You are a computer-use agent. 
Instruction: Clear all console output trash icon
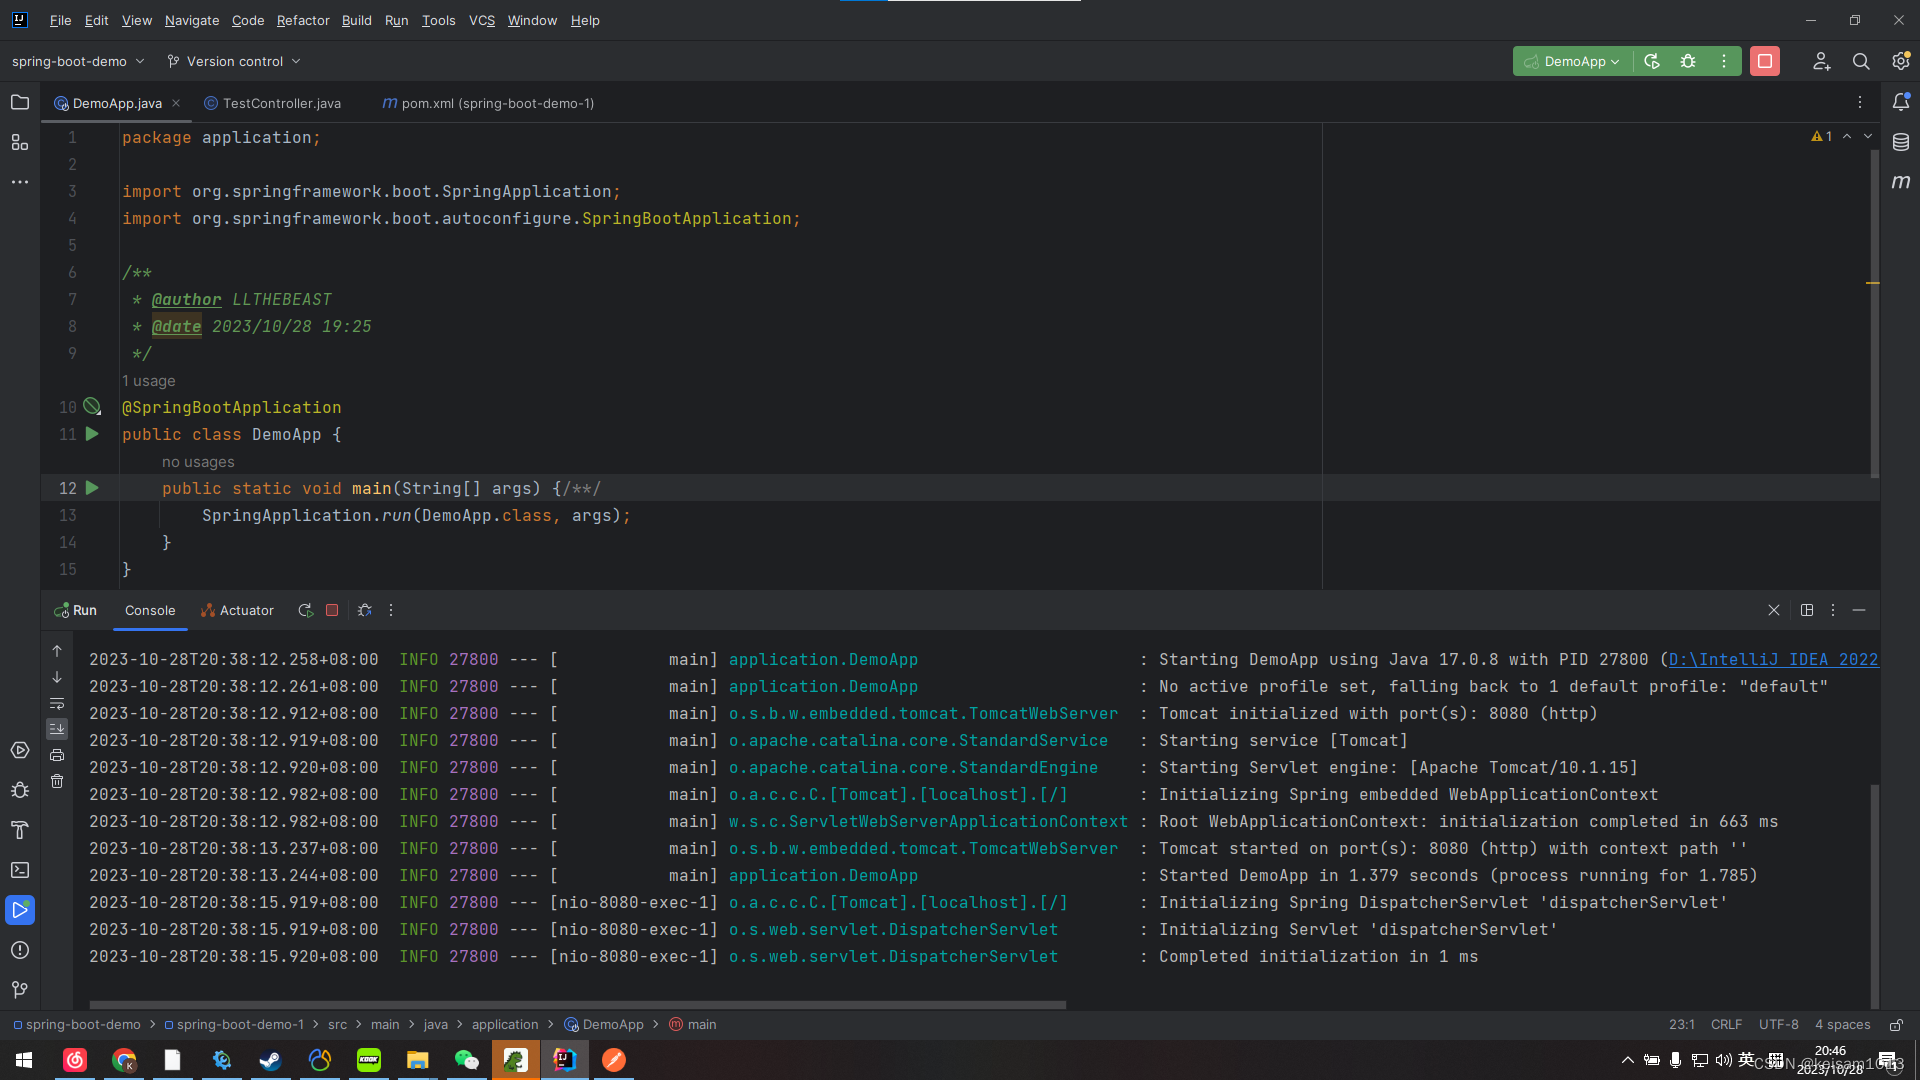[x=57, y=781]
